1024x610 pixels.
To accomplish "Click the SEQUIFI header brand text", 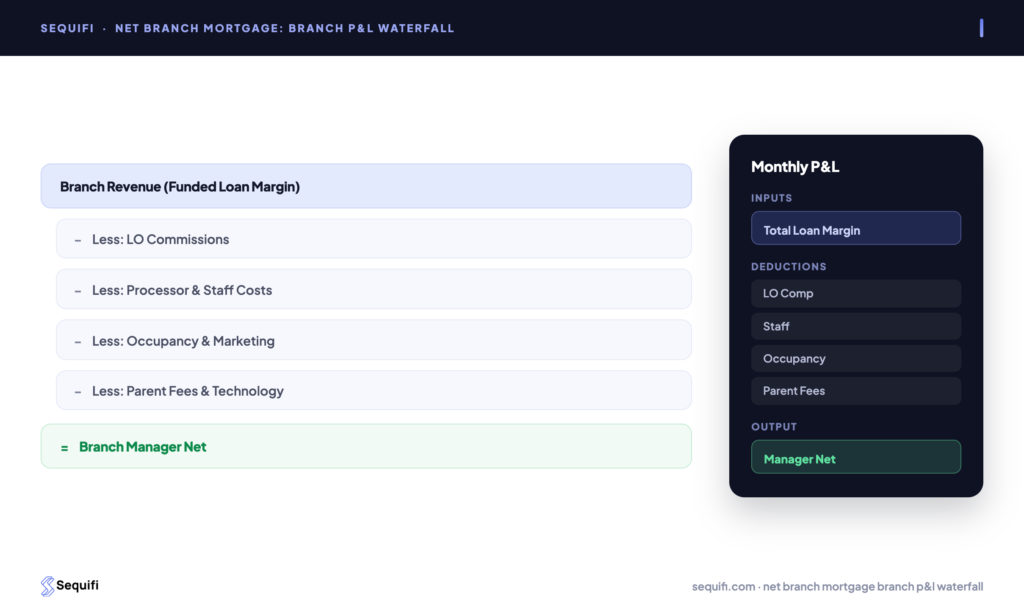I will pos(67,28).
